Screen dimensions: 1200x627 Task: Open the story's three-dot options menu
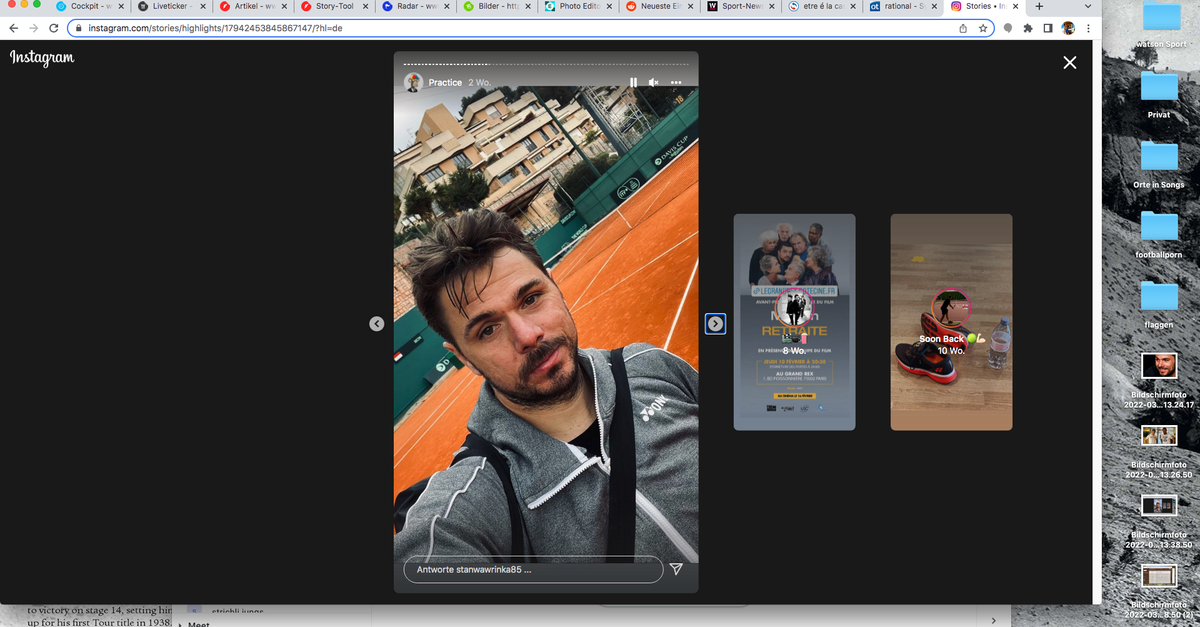point(676,82)
